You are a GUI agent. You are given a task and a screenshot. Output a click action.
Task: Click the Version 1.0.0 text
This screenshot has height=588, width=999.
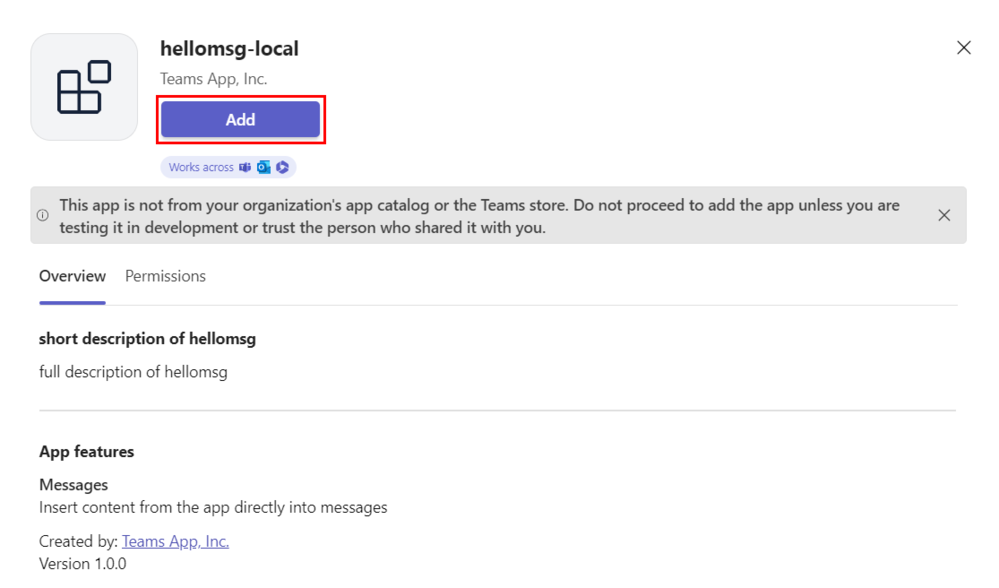[x=83, y=564]
